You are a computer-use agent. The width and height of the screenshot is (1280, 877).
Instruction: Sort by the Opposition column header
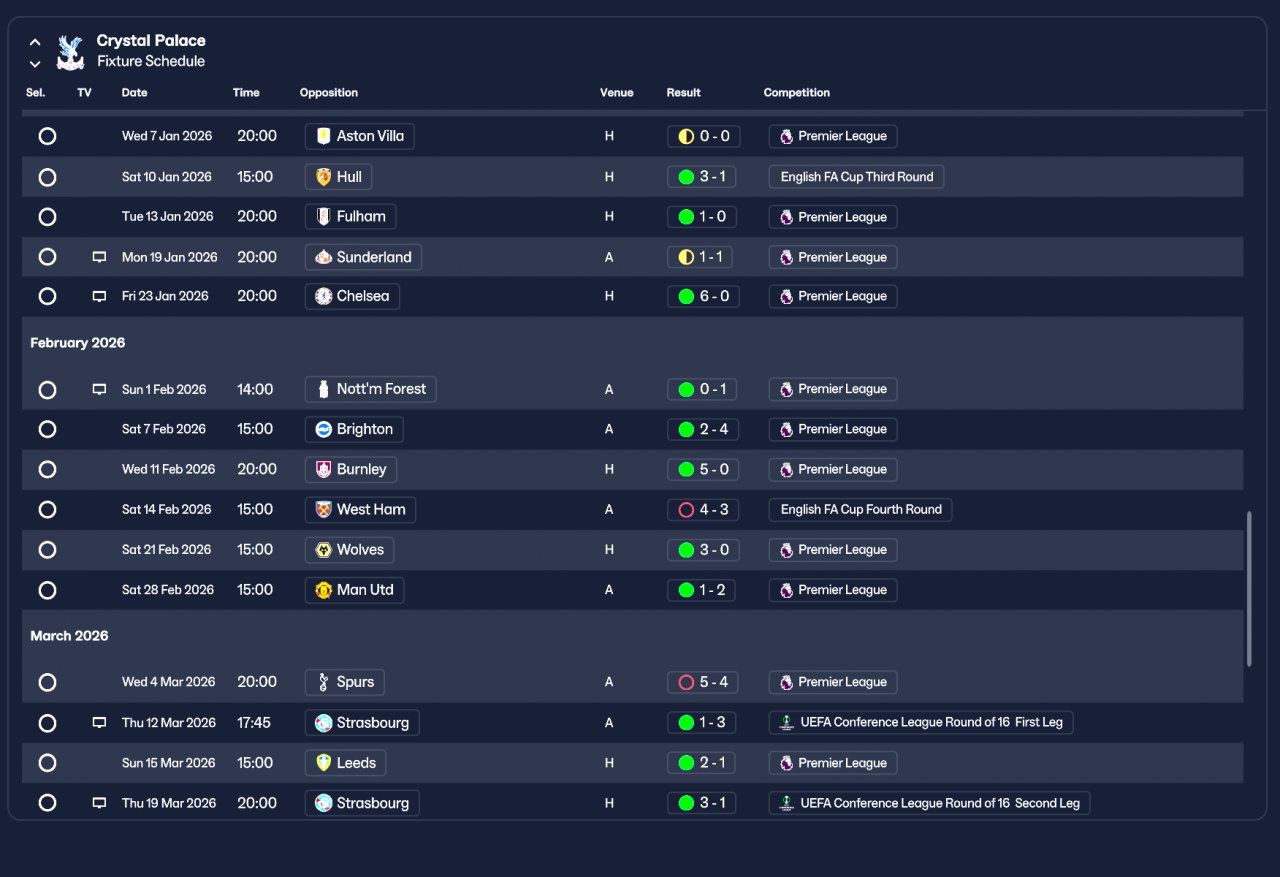tap(329, 93)
